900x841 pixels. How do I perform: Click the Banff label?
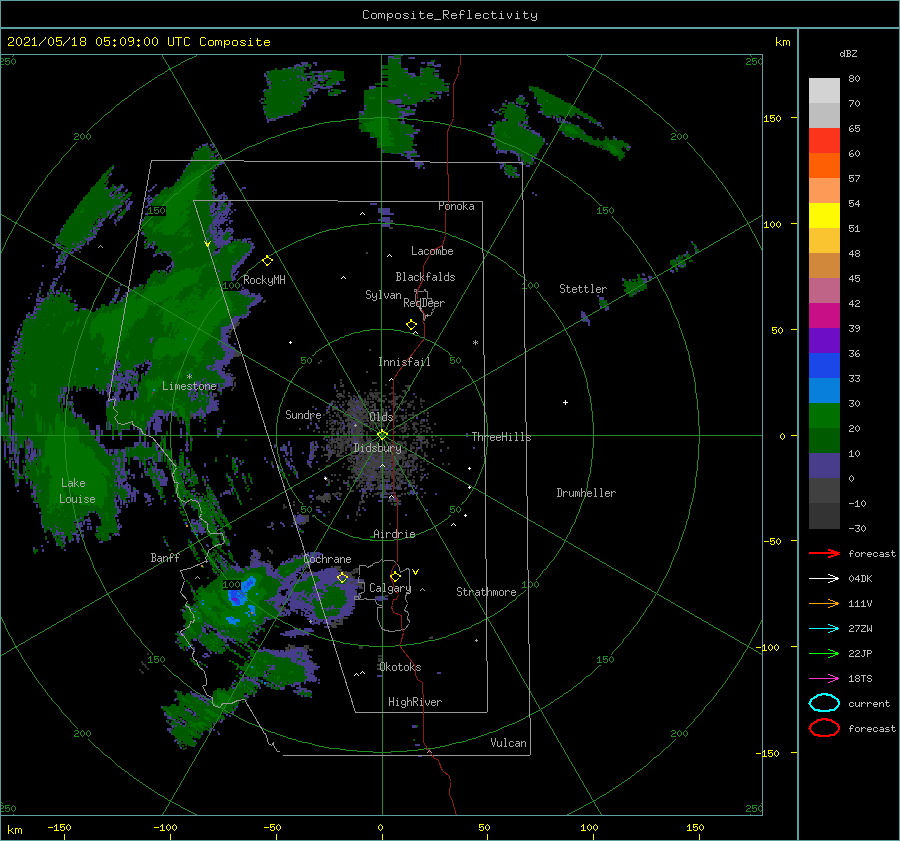165,558
